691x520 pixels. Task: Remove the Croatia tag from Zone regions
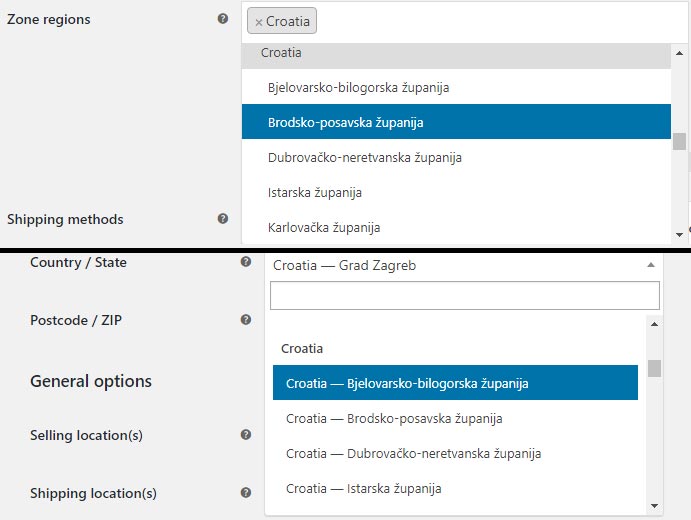(x=259, y=22)
